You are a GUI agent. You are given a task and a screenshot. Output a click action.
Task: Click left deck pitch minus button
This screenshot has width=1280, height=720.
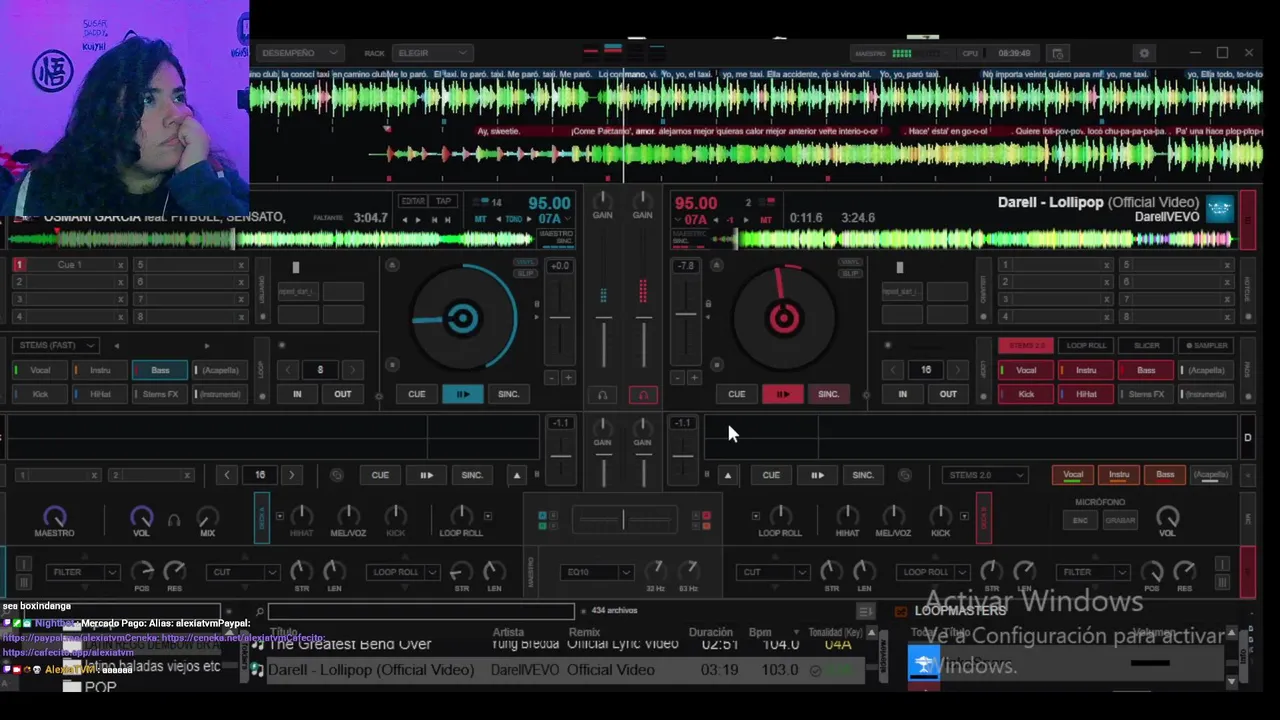point(551,378)
